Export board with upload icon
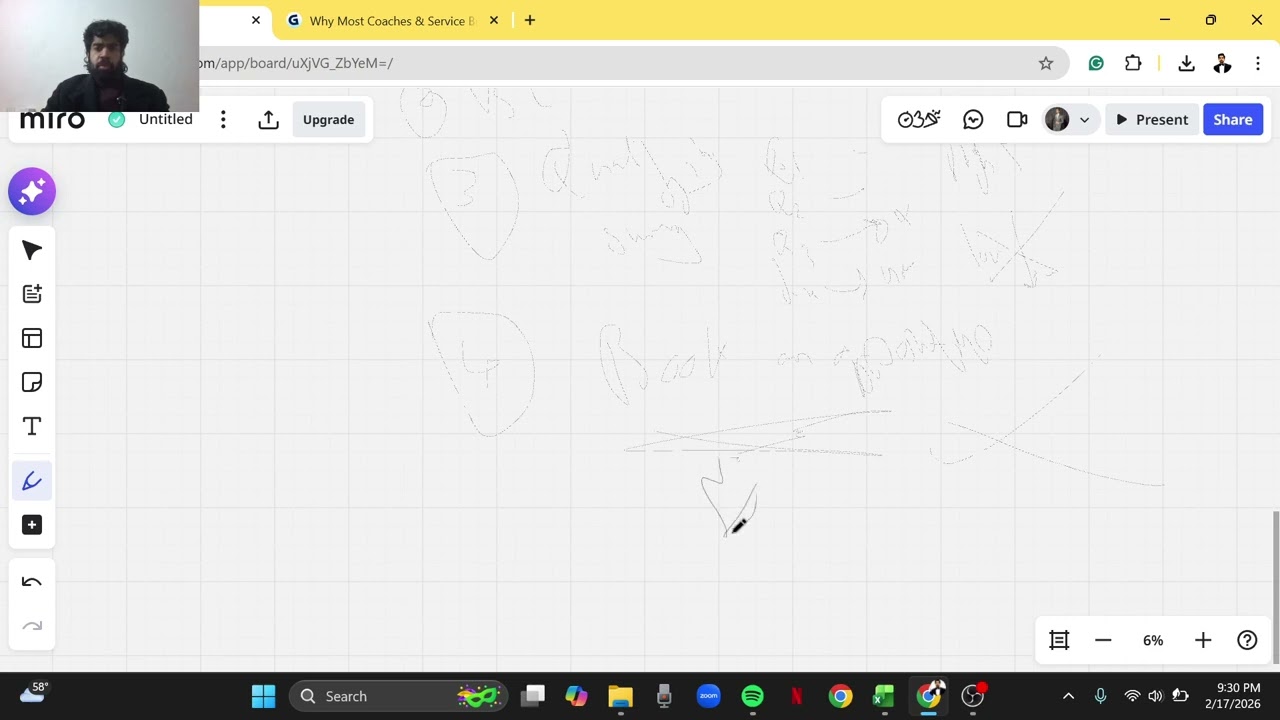The width and height of the screenshot is (1280, 720). (x=268, y=119)
